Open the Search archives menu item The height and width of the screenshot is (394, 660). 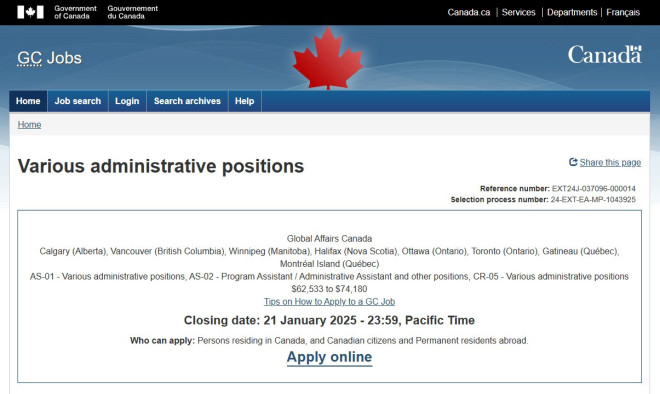pyautogui.click(x=187, y=101)
